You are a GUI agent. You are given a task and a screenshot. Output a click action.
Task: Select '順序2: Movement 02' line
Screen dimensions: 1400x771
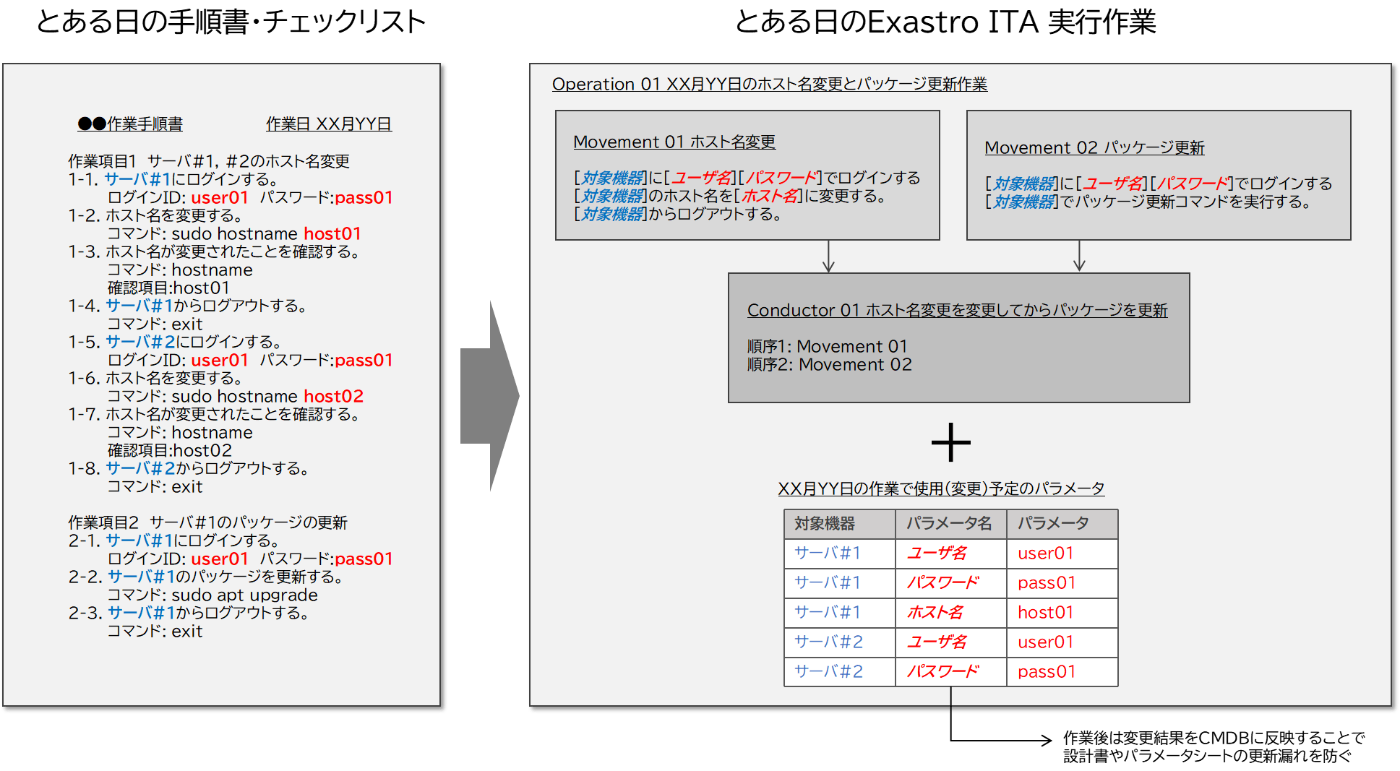pyautogui.click(x=830, y=365)
